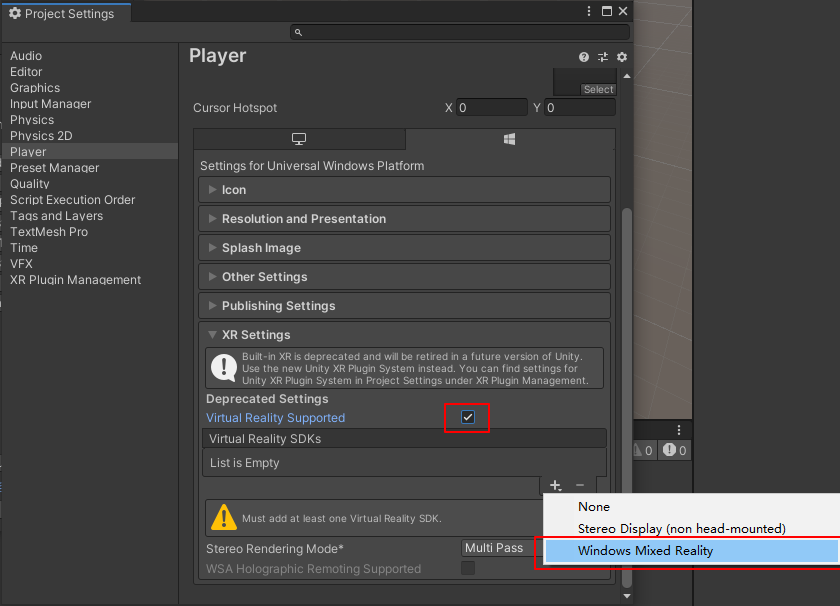Click the search magnifier in the search bar
This screenshot has width=840, height=606.
tap(297, 32)
